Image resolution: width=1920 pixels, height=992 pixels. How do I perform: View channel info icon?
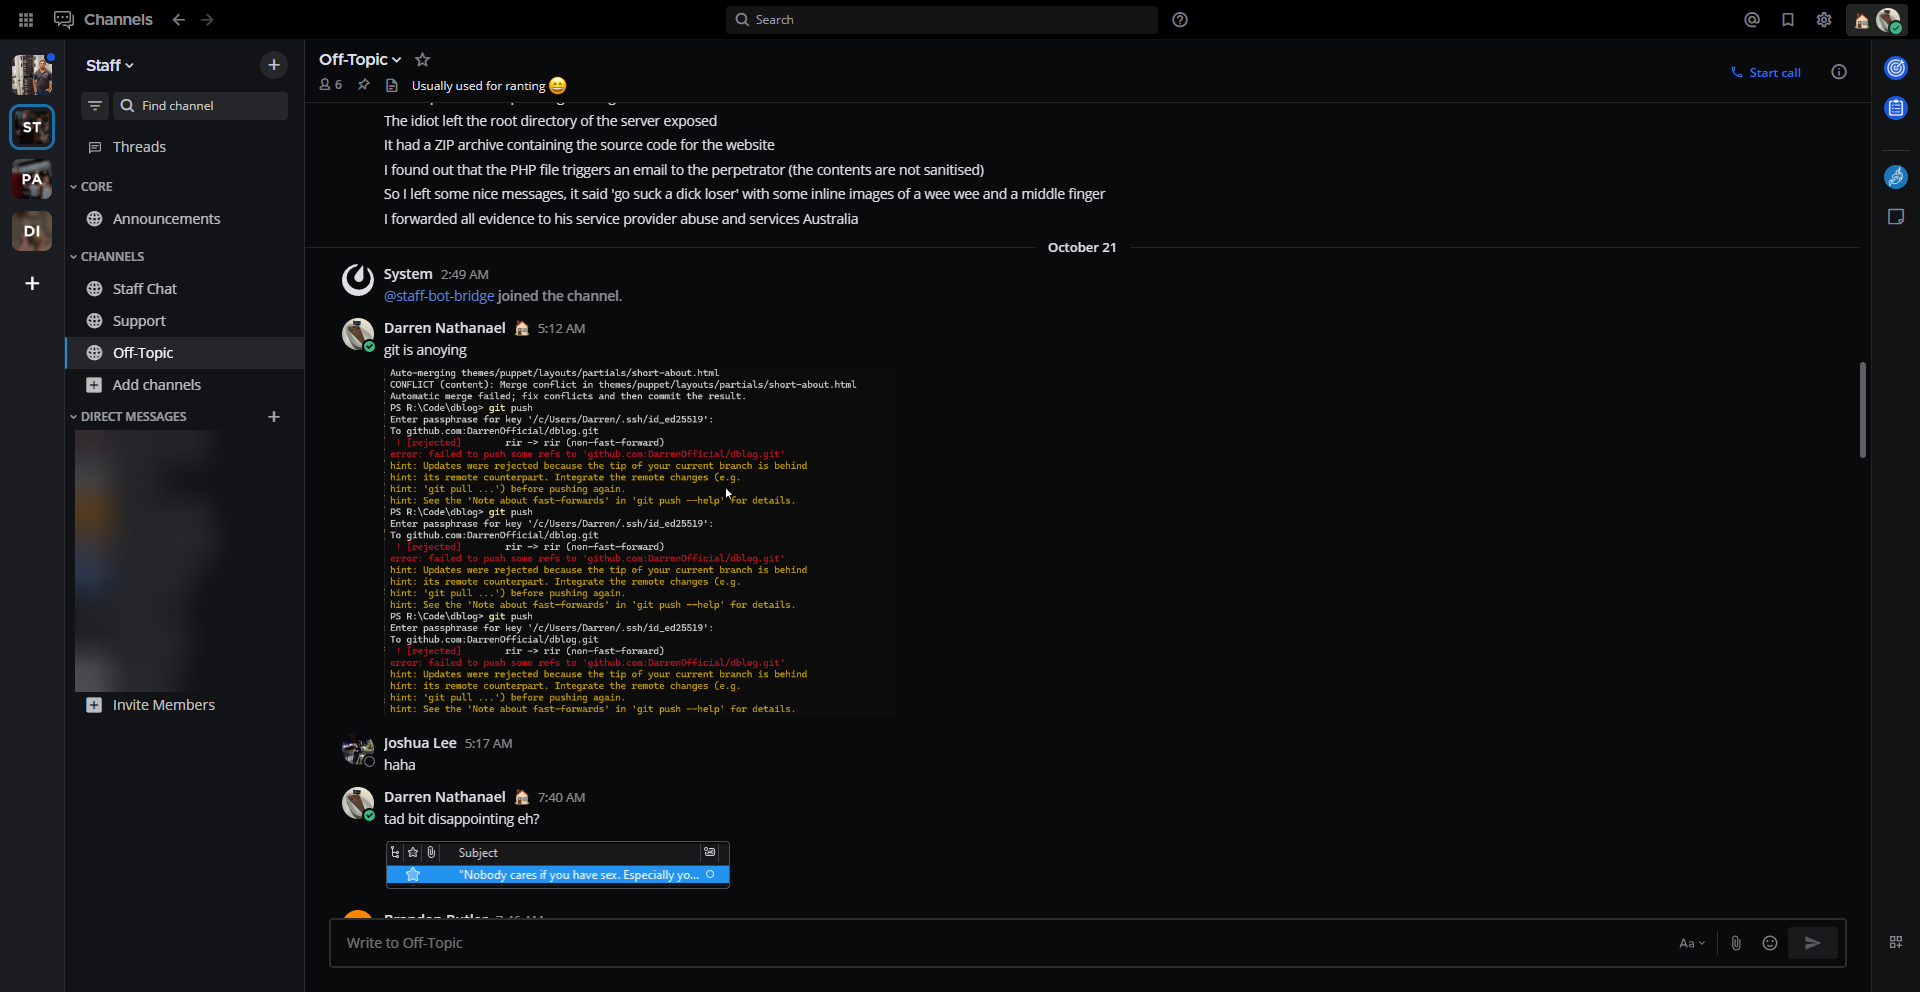pos(1838,72)
